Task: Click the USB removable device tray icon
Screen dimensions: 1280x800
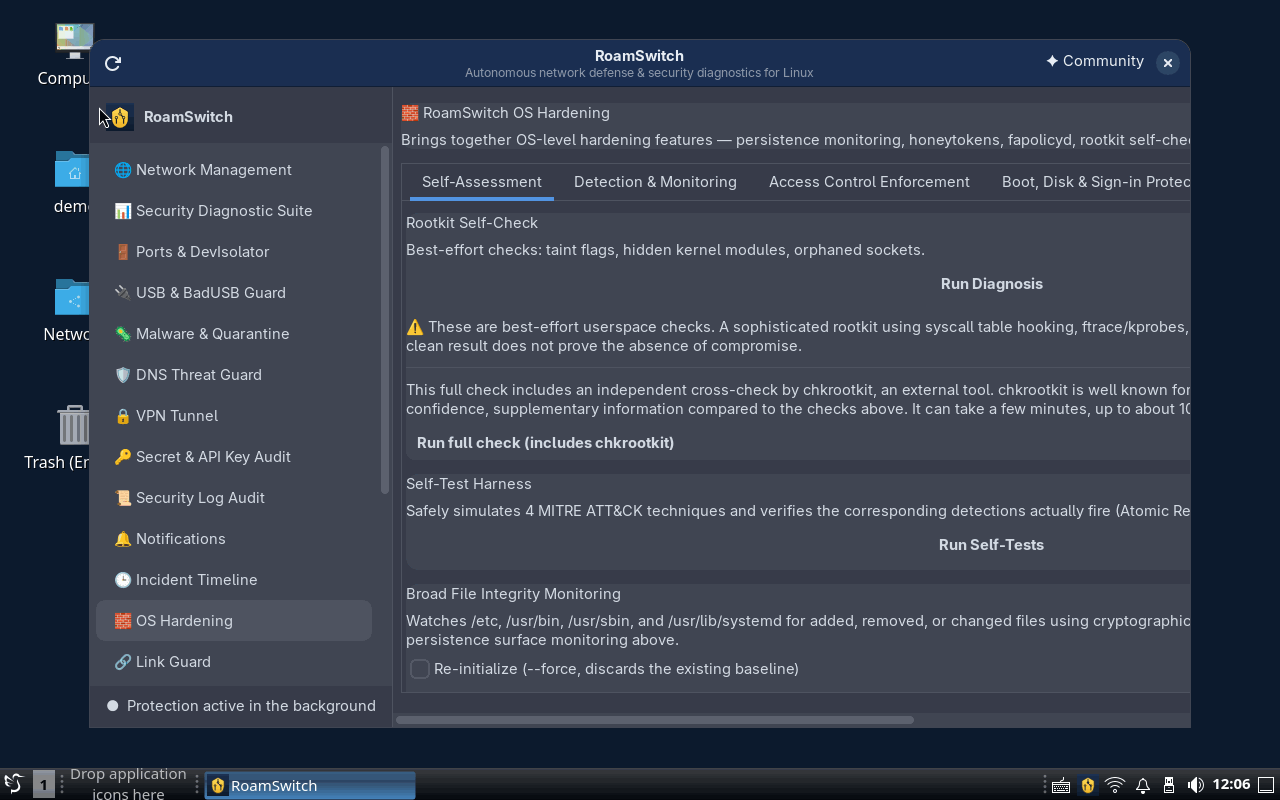Action: 1168,786
